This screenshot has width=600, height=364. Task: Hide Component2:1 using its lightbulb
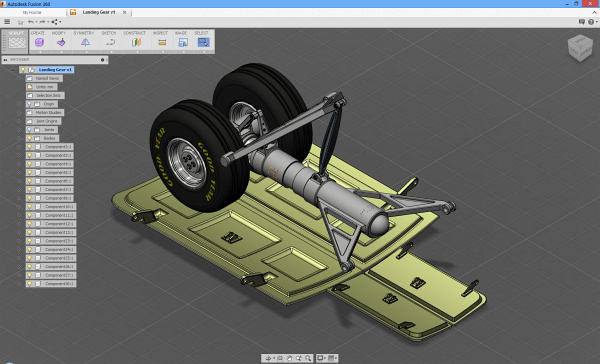point(29,147)
